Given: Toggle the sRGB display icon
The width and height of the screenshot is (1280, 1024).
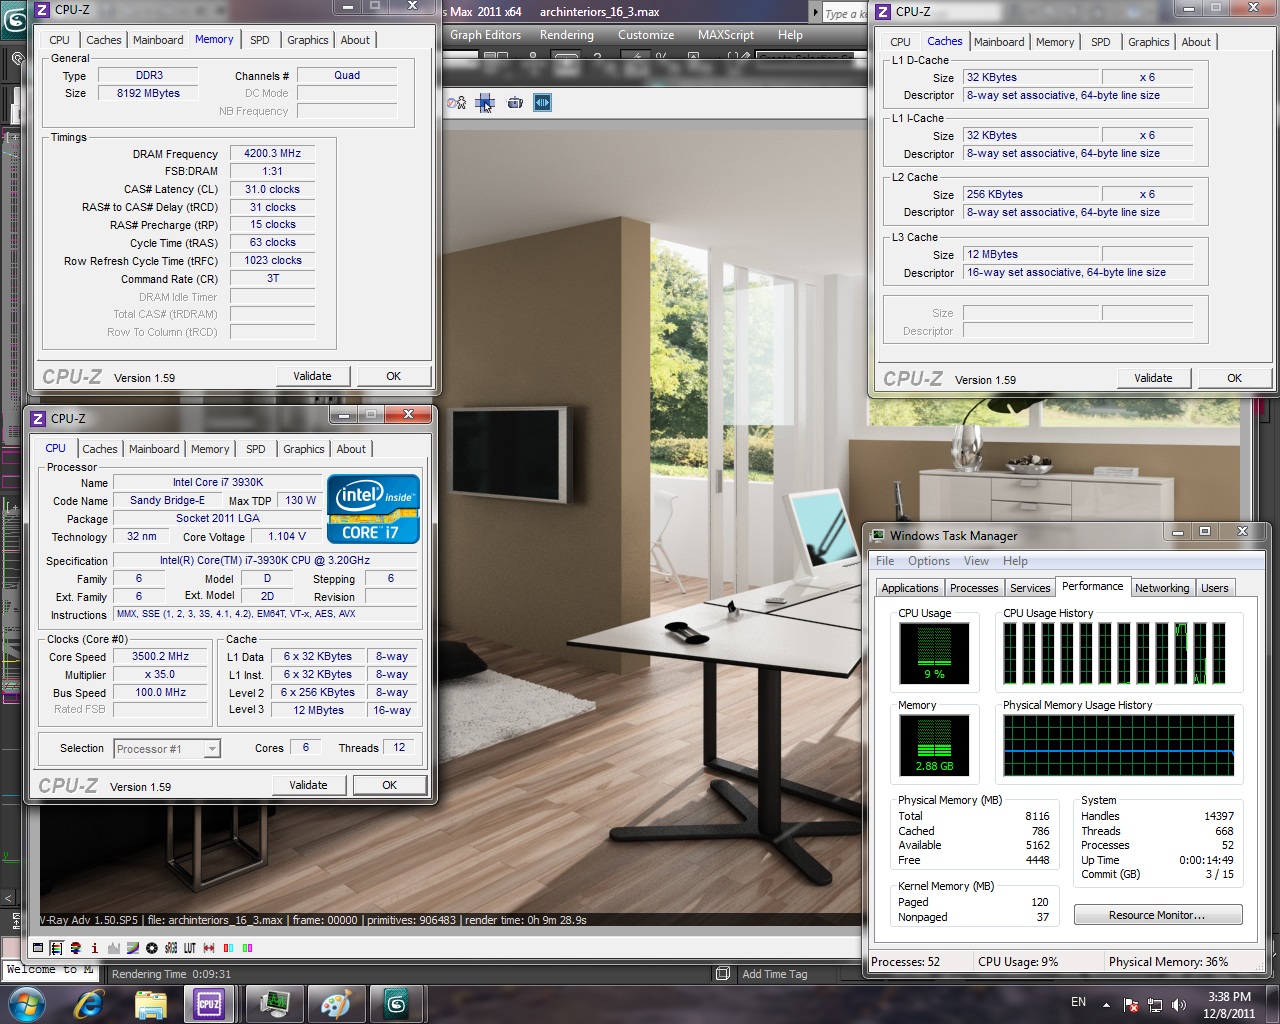Looking at the screenshot, I should [x=171, y=948].
